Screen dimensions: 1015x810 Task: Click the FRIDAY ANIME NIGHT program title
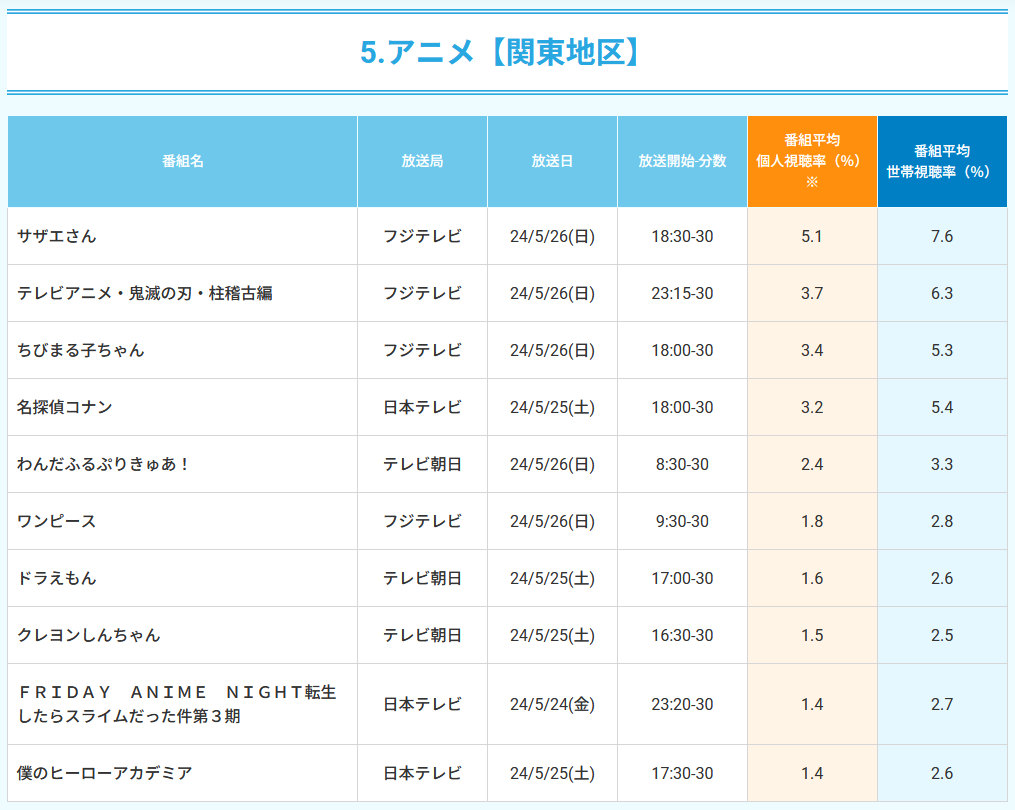[176, 704]
